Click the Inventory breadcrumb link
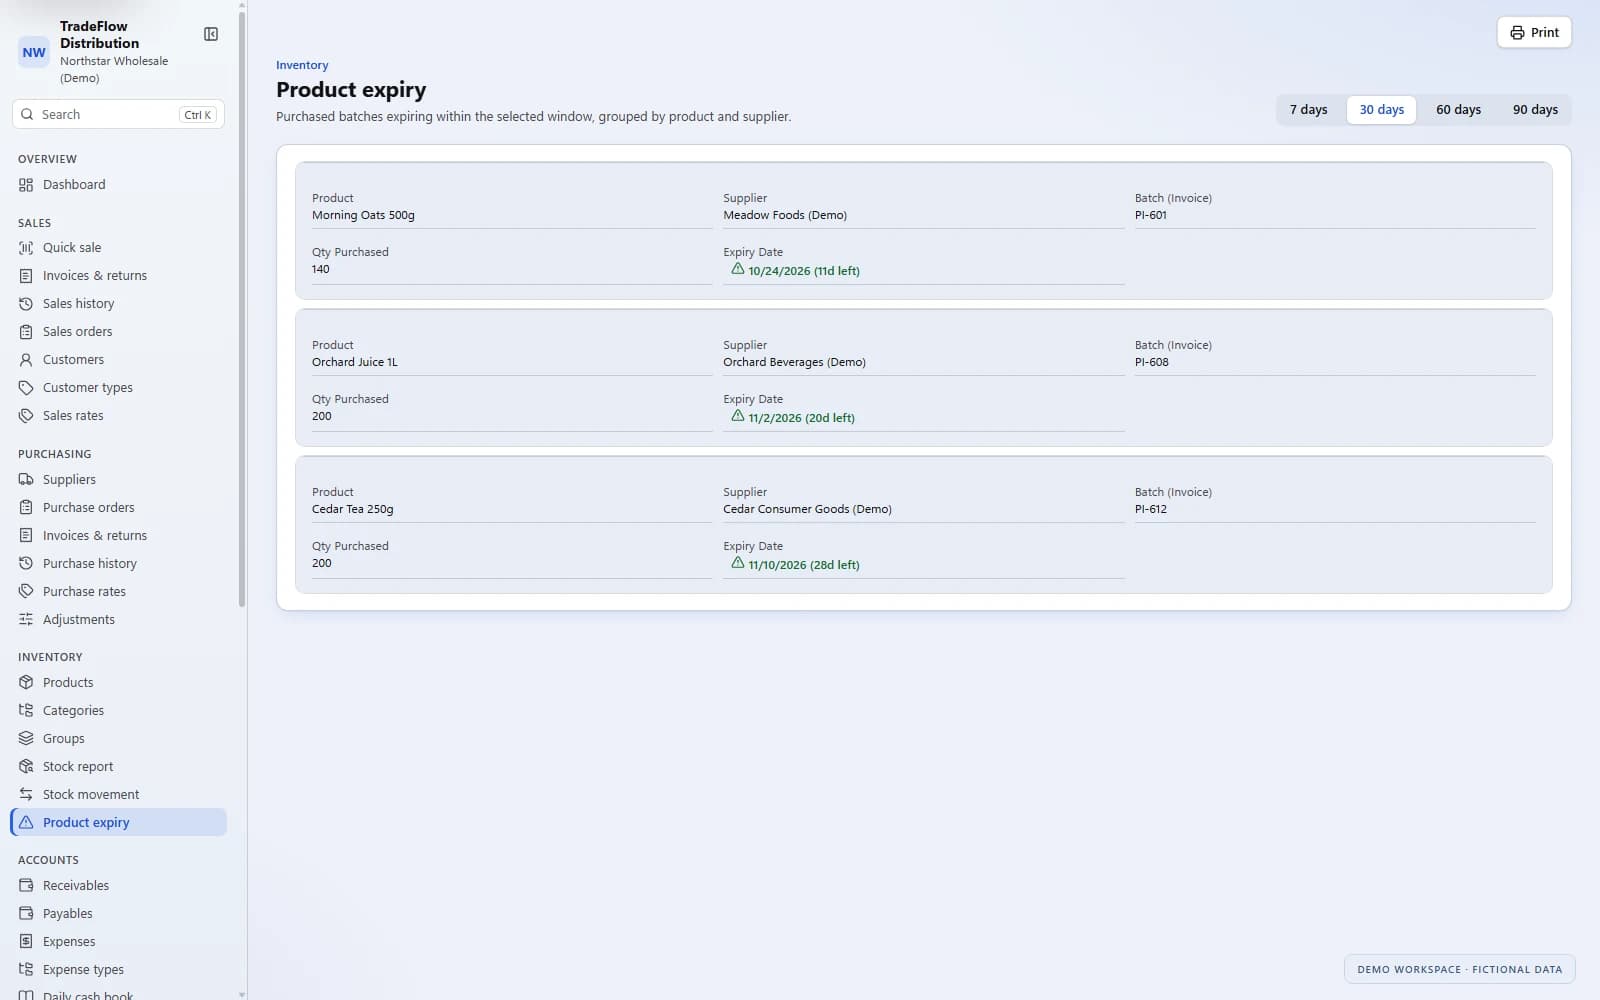 pyautogui.click(x=302, y=65)
